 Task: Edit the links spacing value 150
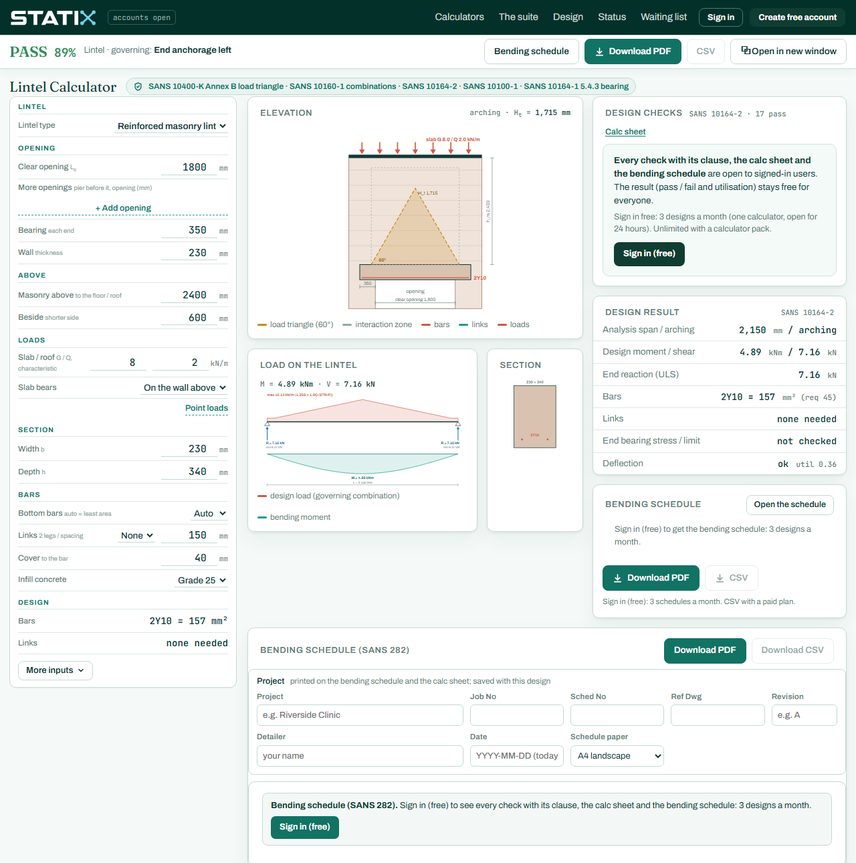(x=189, y=536)
